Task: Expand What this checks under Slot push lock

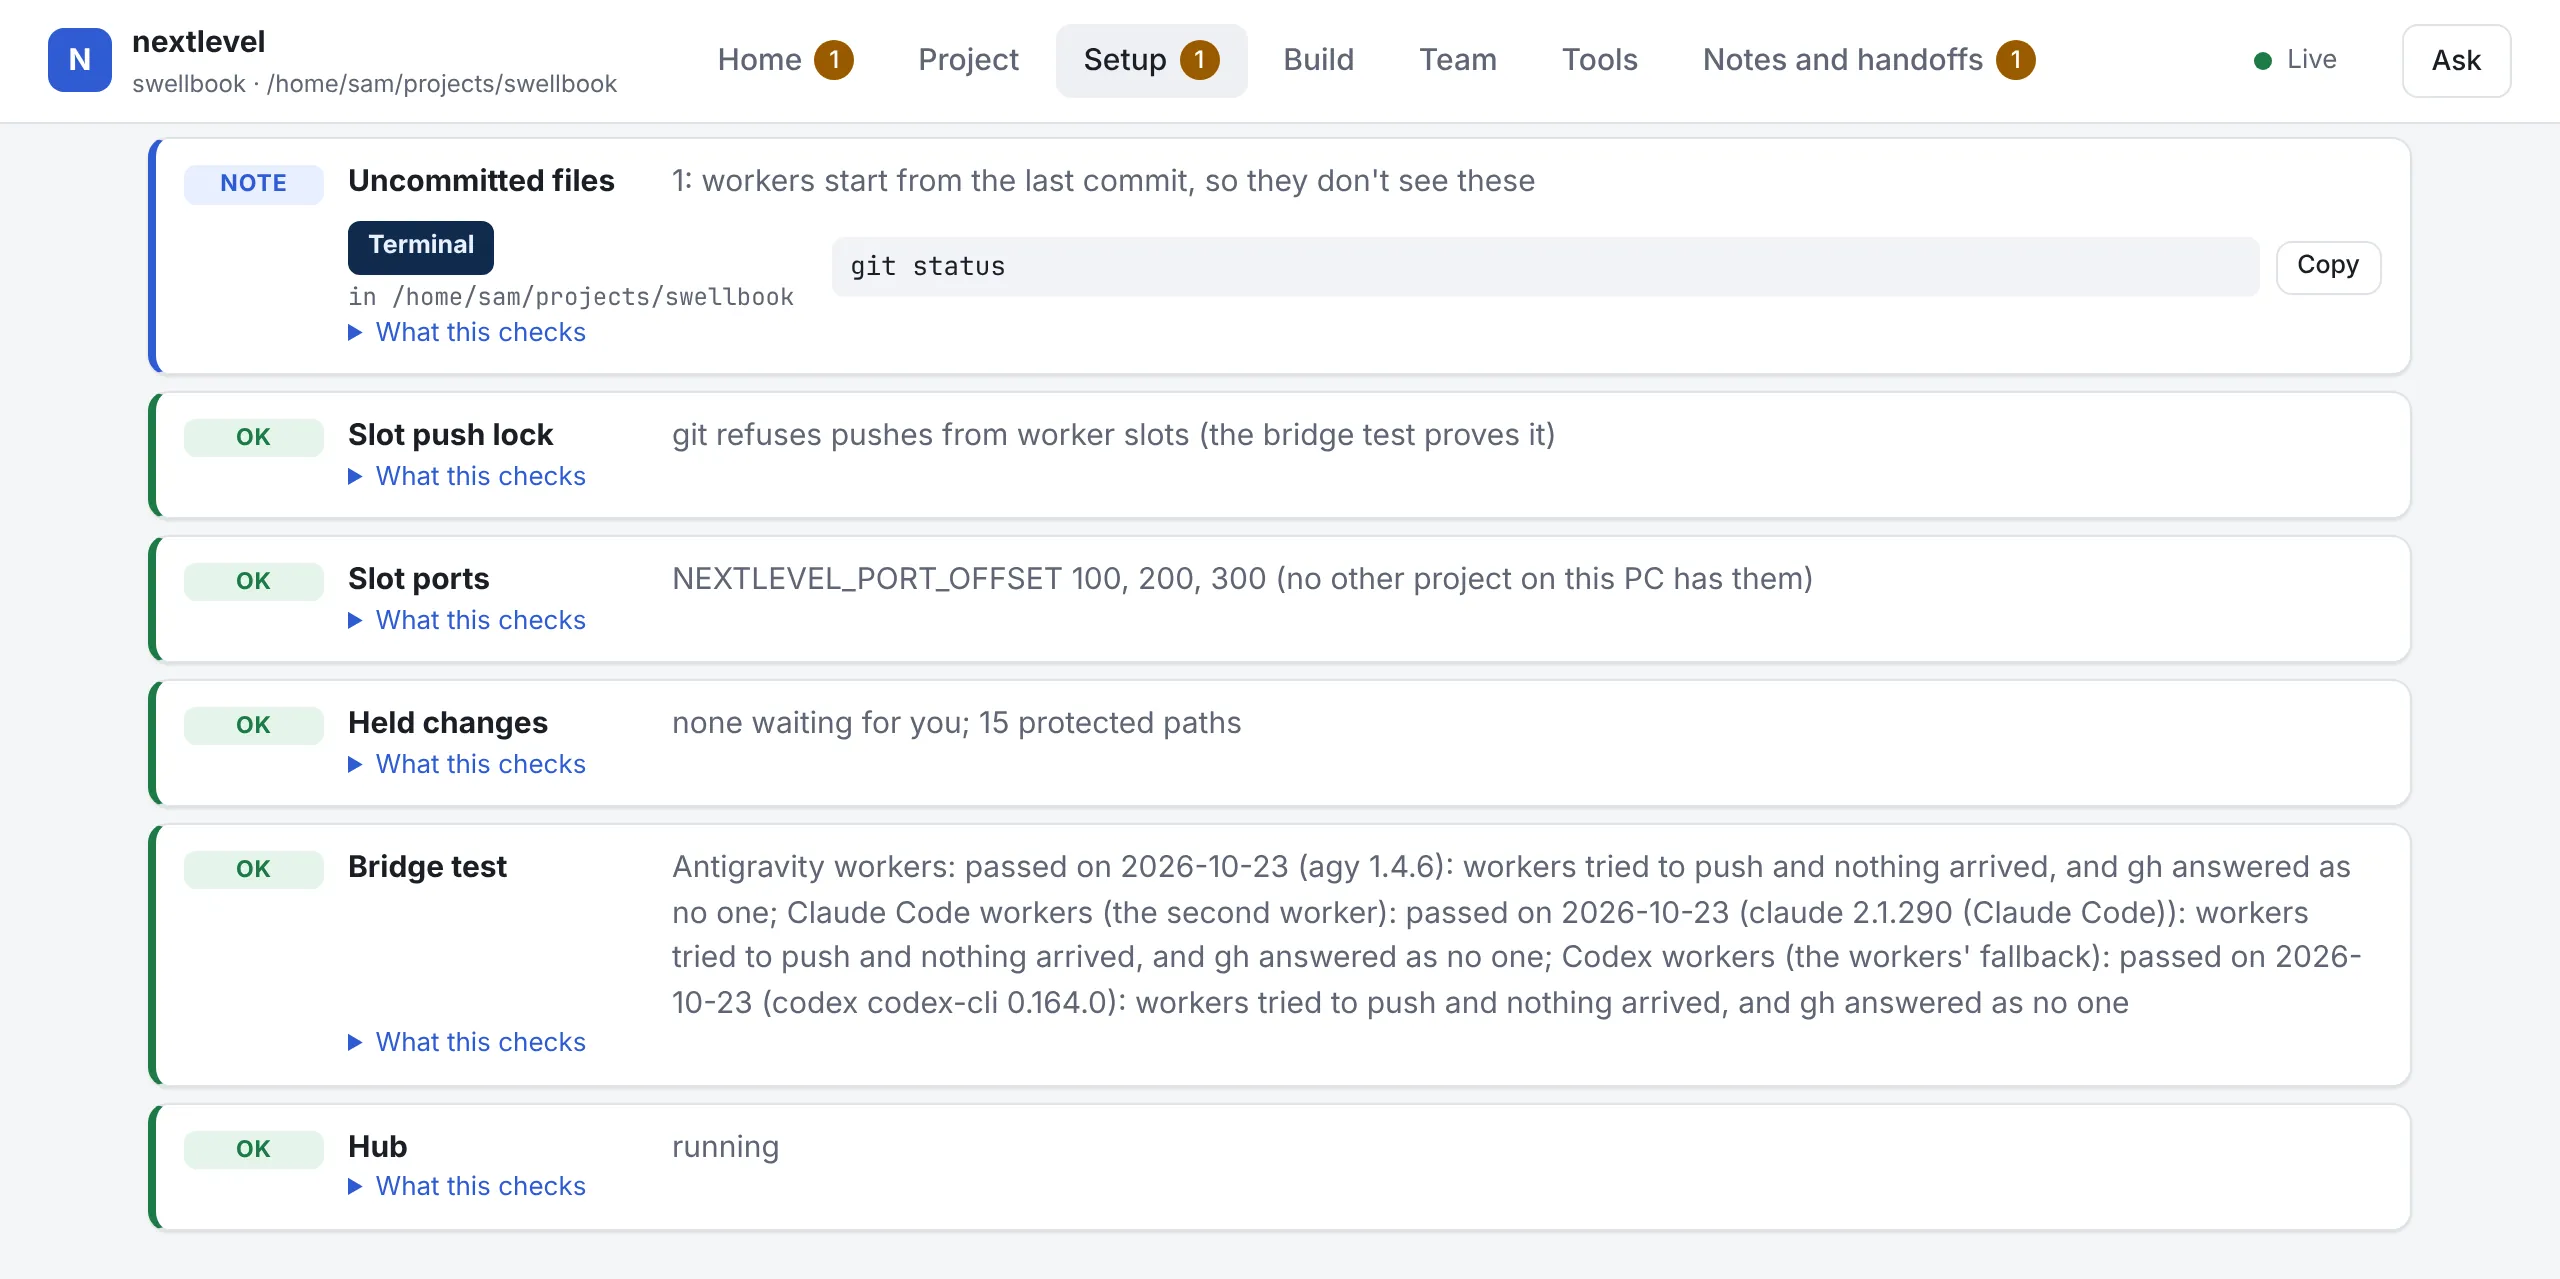Action: (467, 476)
